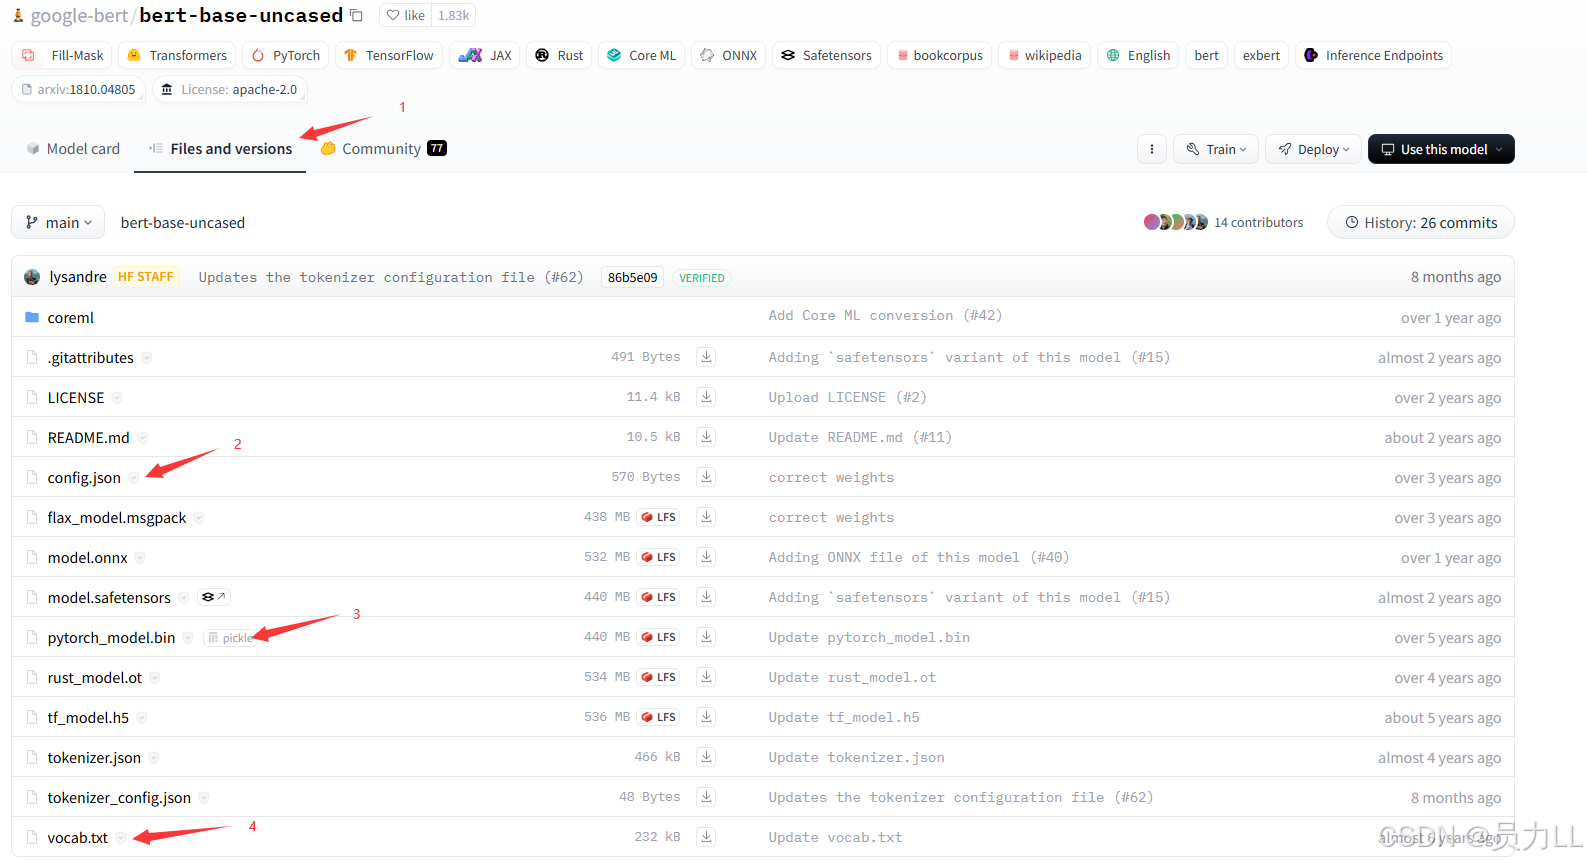This screenshot has height=864, width=1587.
Task: Download config.json via download icon
Action: [x=706, y=477]
